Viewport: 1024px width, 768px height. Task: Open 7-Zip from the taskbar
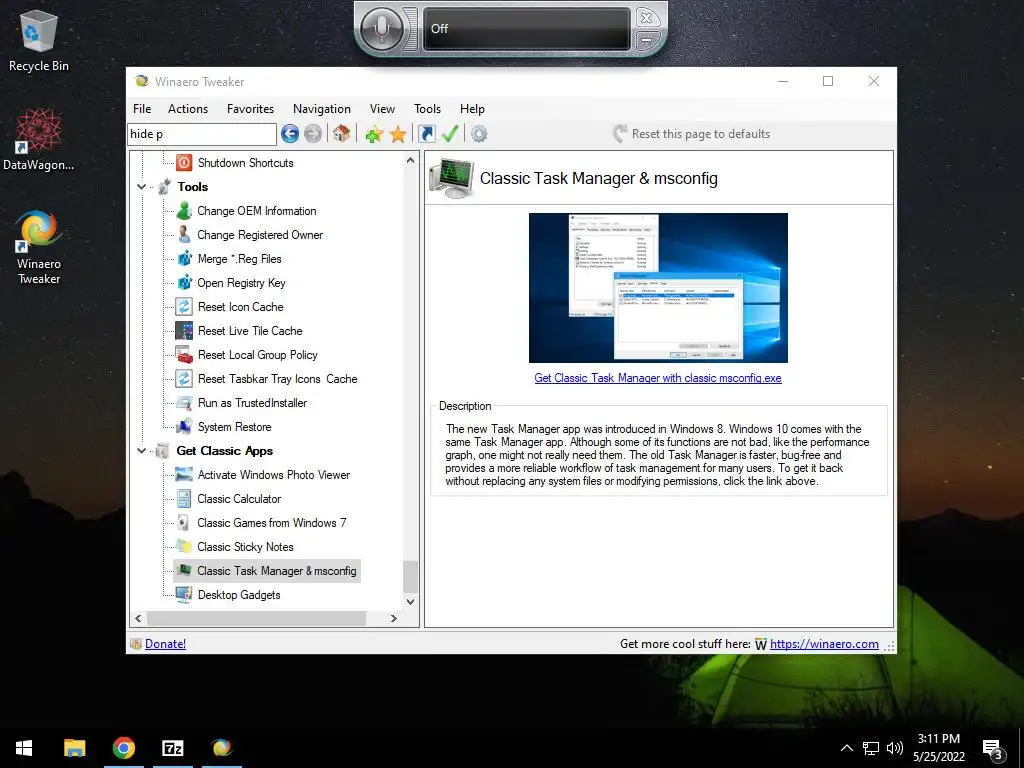point(172,748)
